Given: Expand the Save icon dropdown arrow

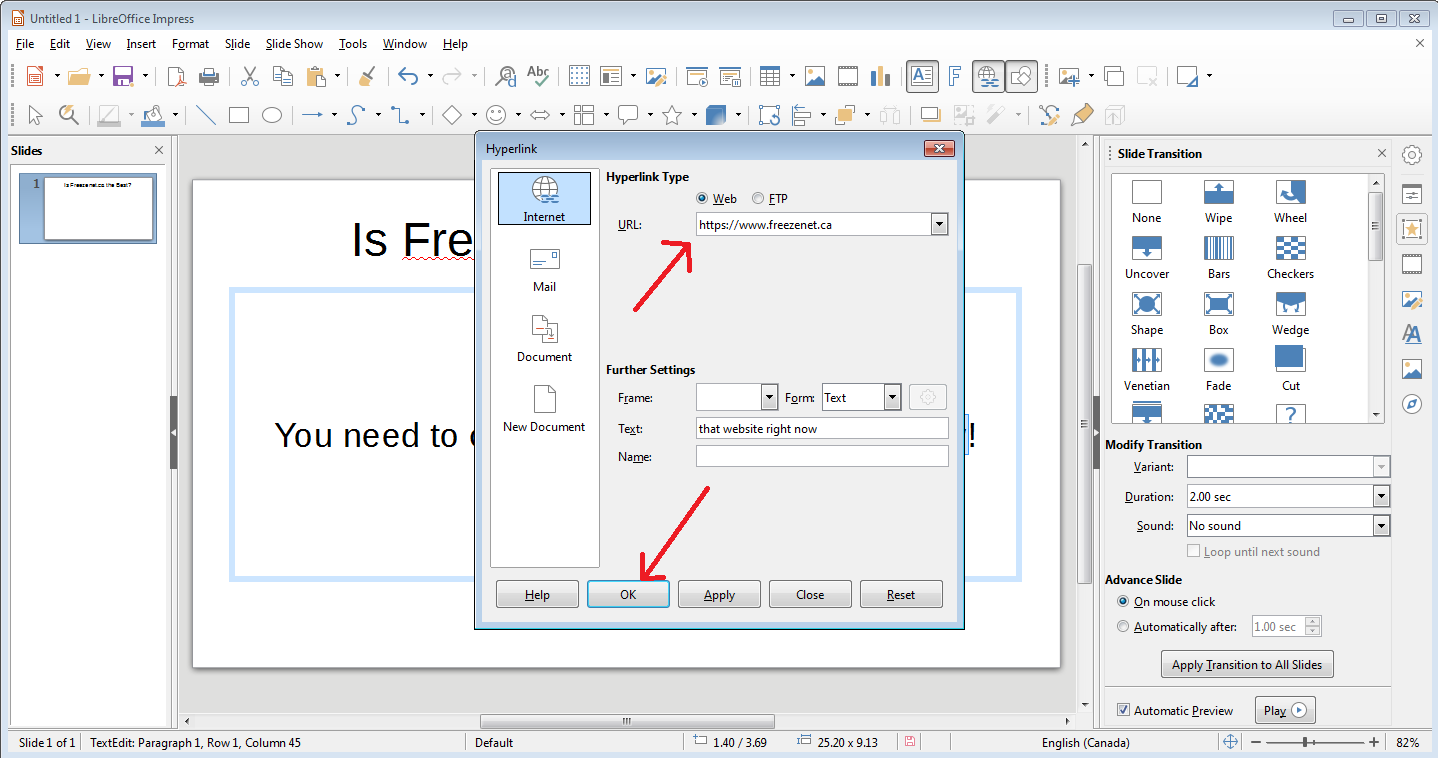Looking at the screenshot, I should (146, 76).
